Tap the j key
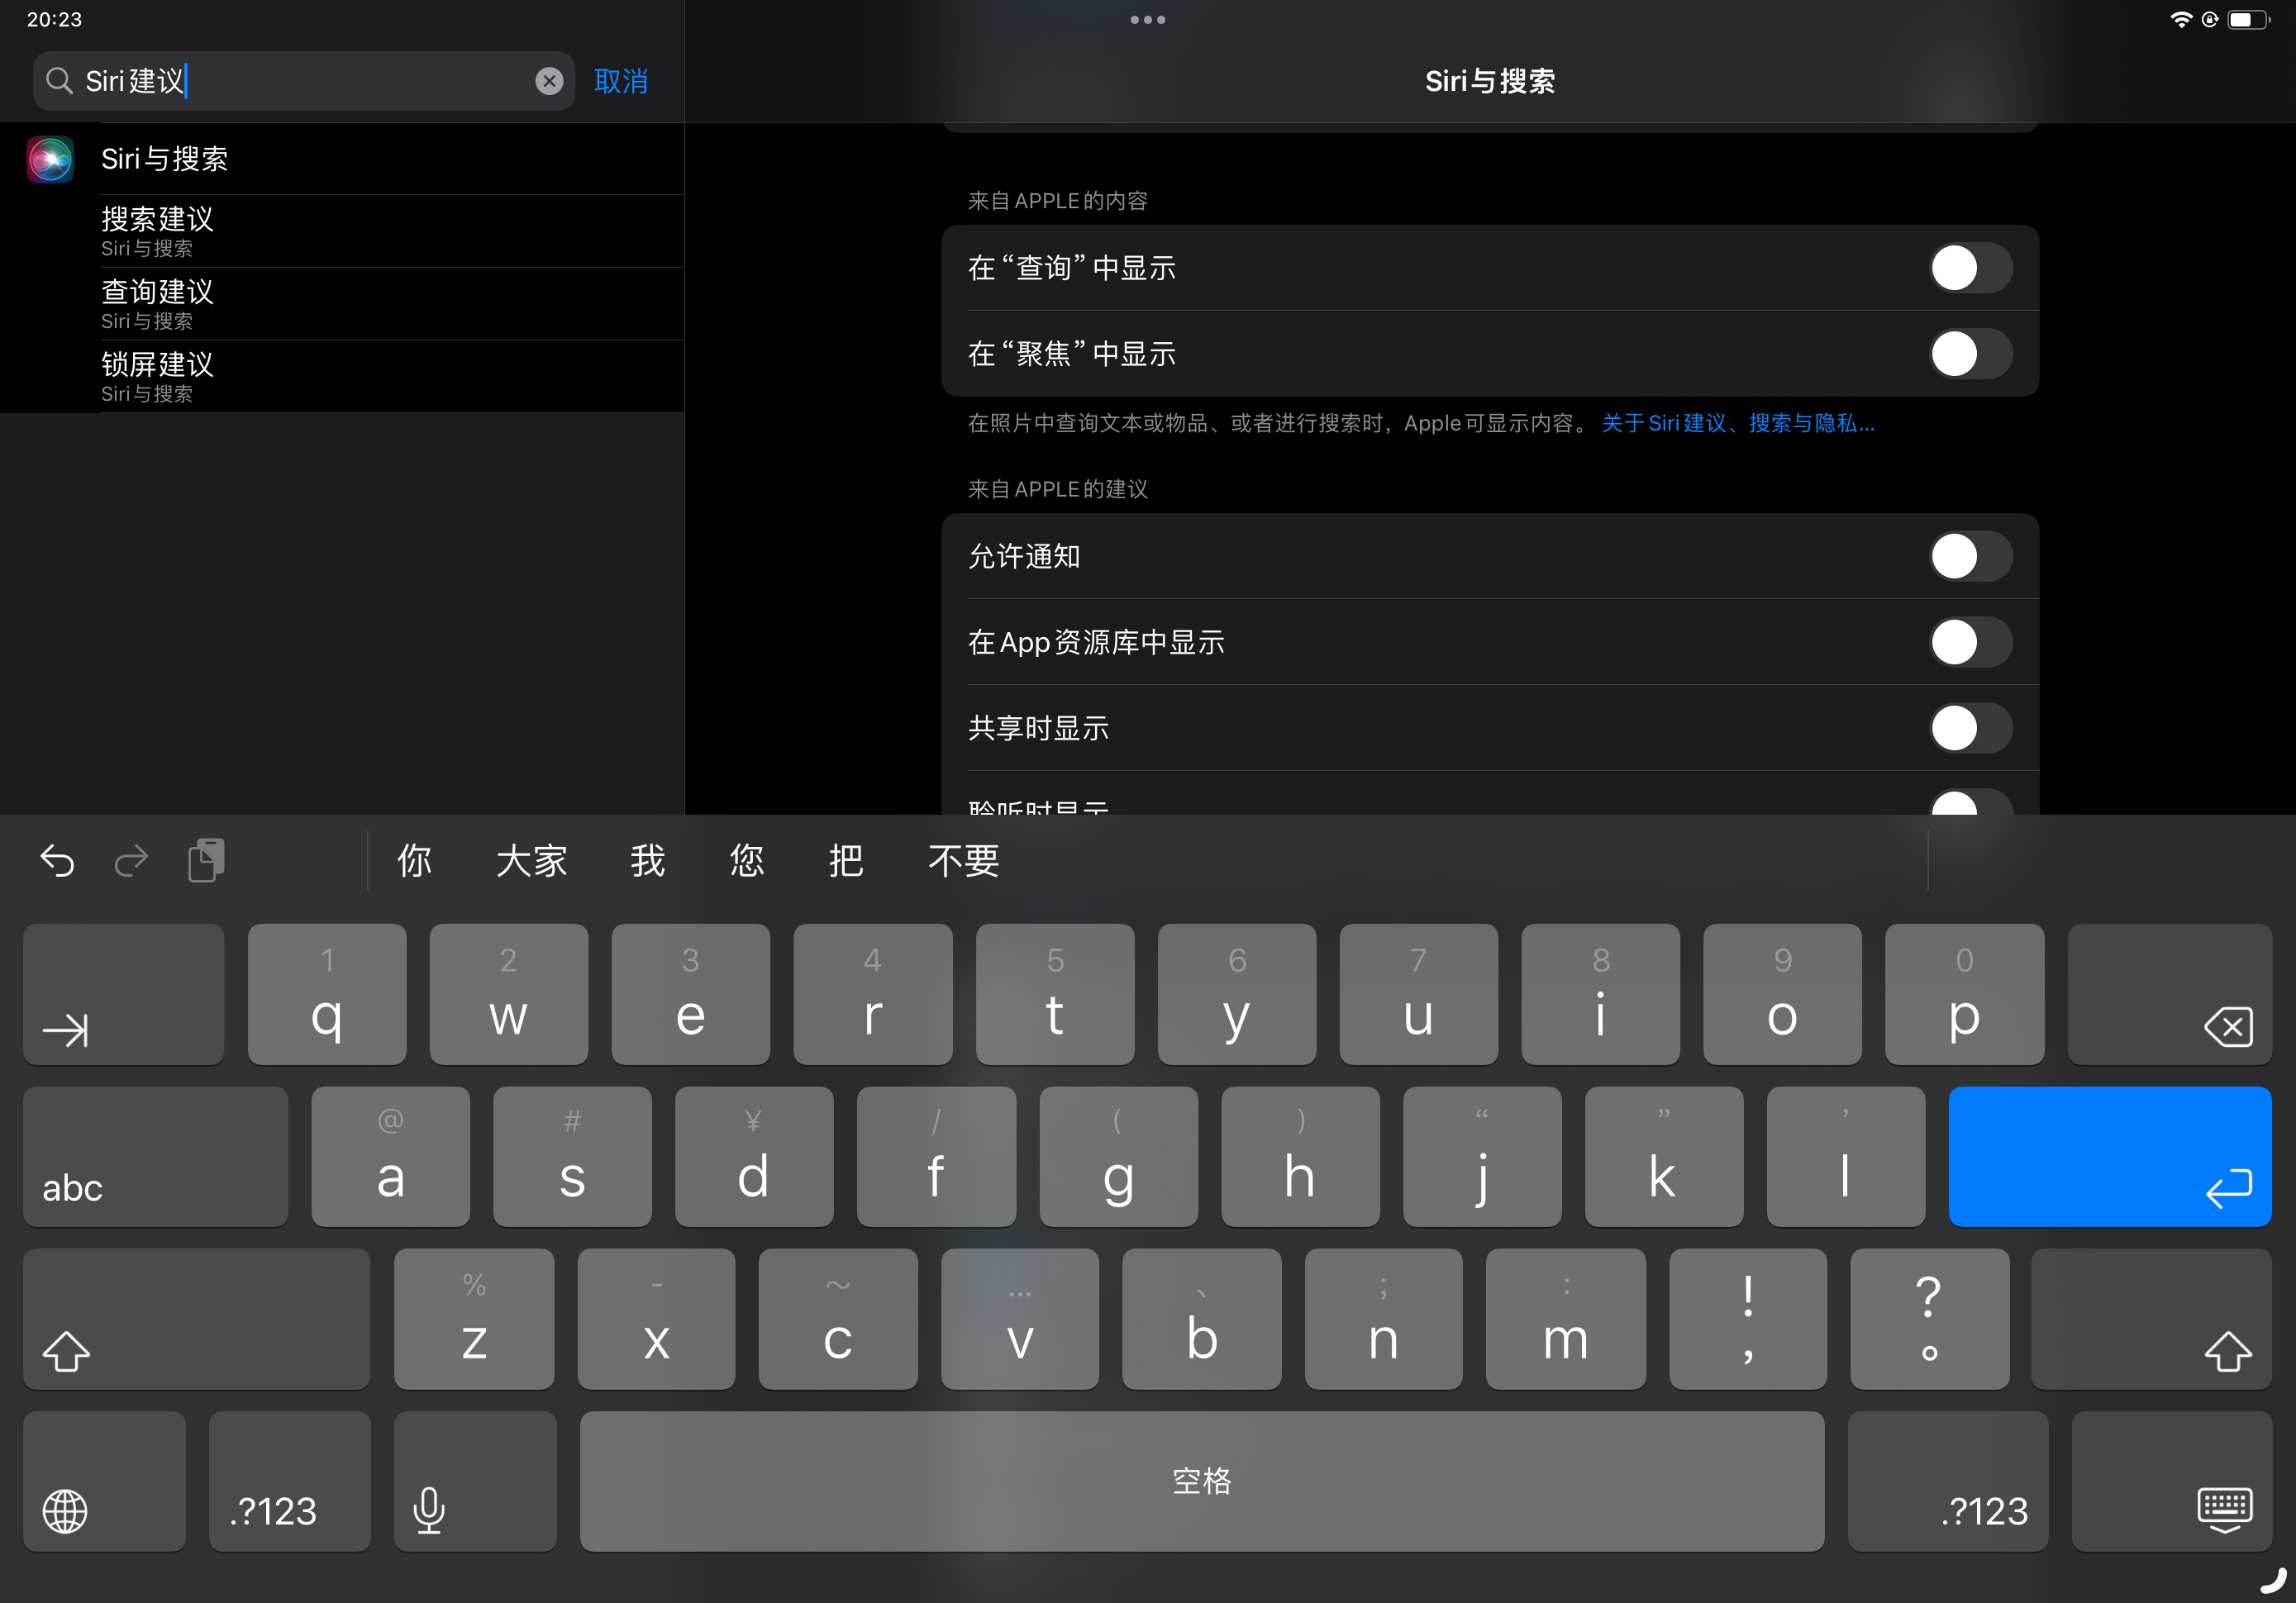Image resolution: width=2296 pixels, height=1603 pixels. coord(1483,1157)
